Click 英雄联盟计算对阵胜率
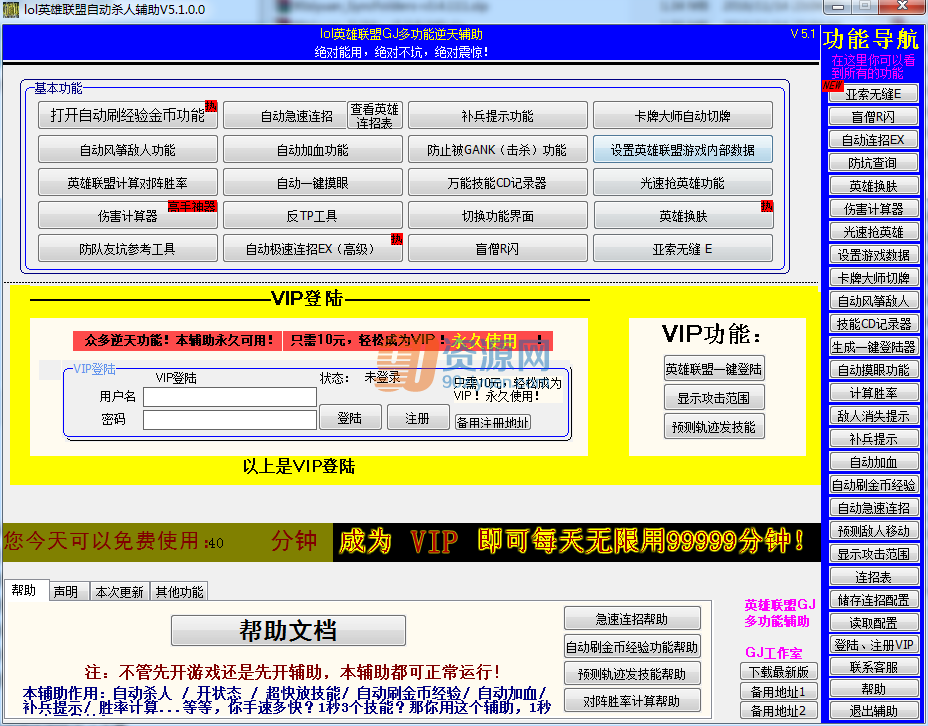Image resolution: width=928 pixels, height=726 pixels. click(x=128, y=182)
